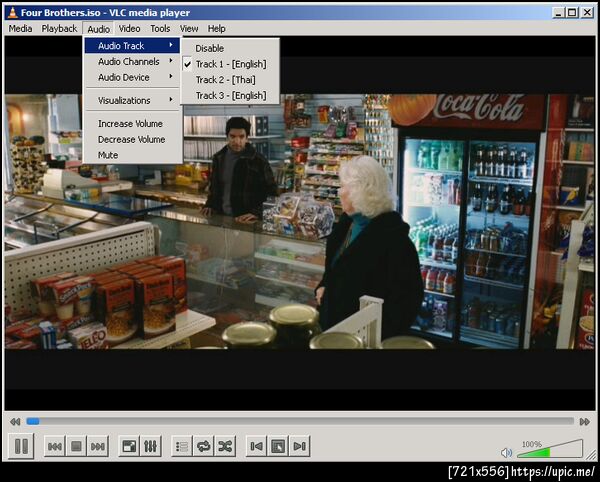
Task: Expand the Visualizations submenu
Action: 132,101
